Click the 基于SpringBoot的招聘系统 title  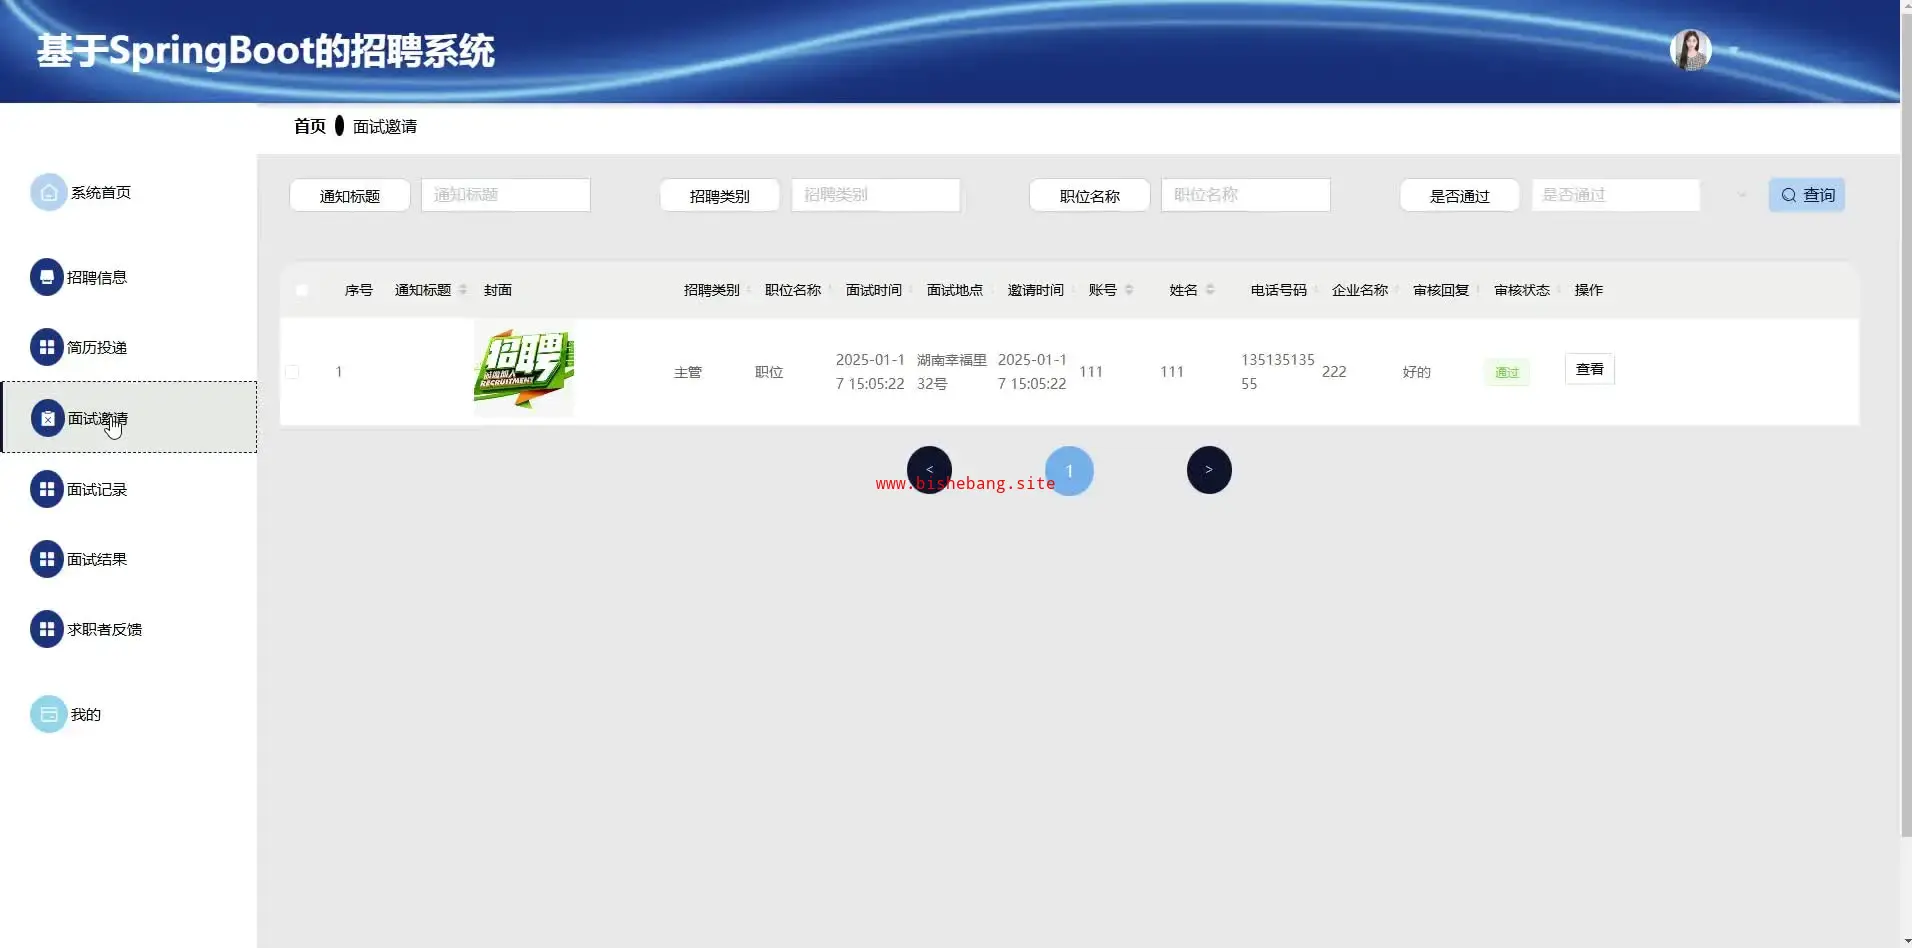pos(266,51)
